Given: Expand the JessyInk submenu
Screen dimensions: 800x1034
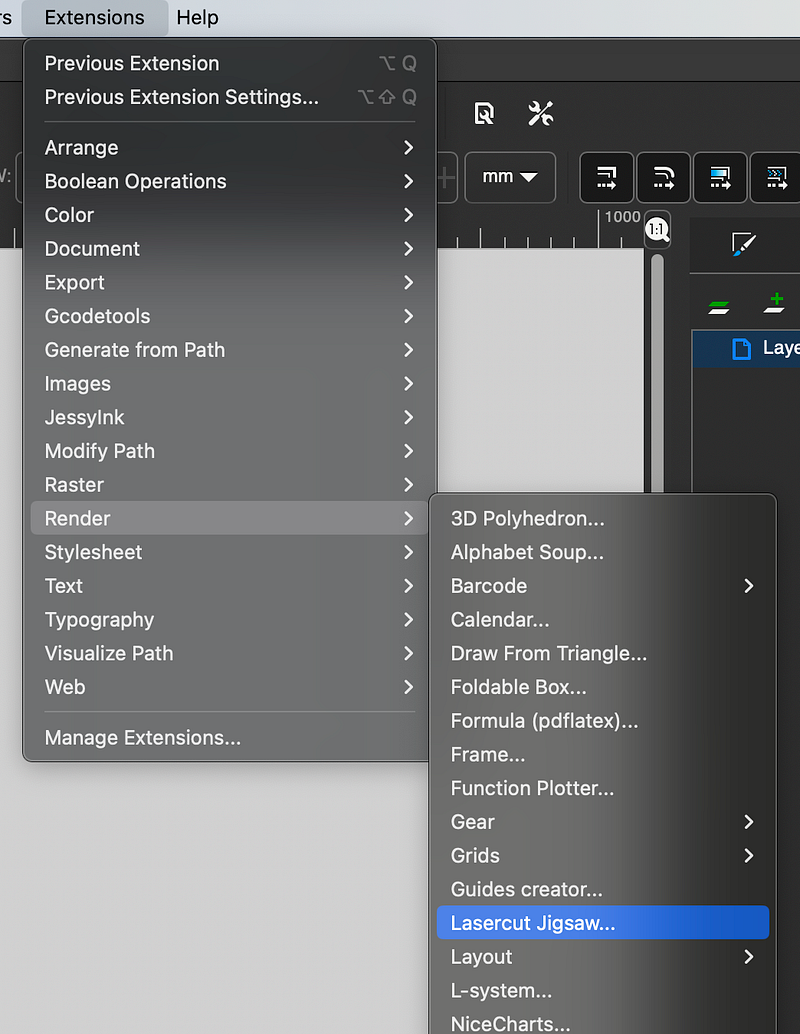Looking at the screenshot, I should coord(230,417).
